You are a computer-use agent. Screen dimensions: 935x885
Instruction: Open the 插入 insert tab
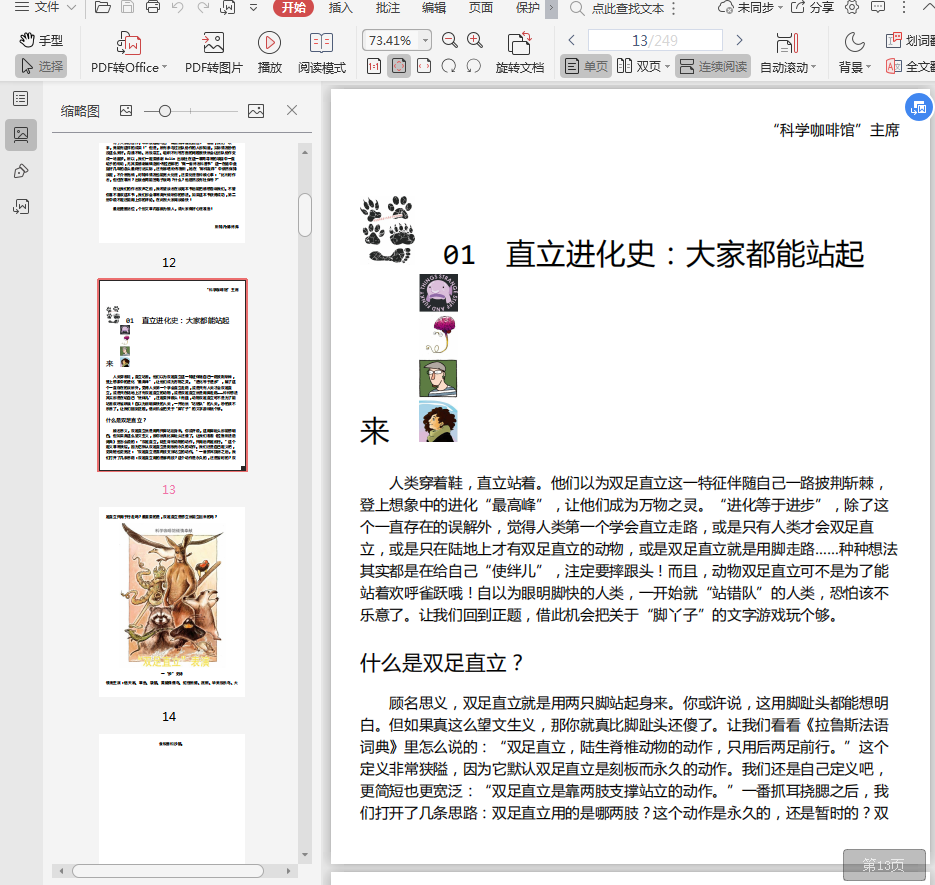pyautogui.click(x=341, y=8)
